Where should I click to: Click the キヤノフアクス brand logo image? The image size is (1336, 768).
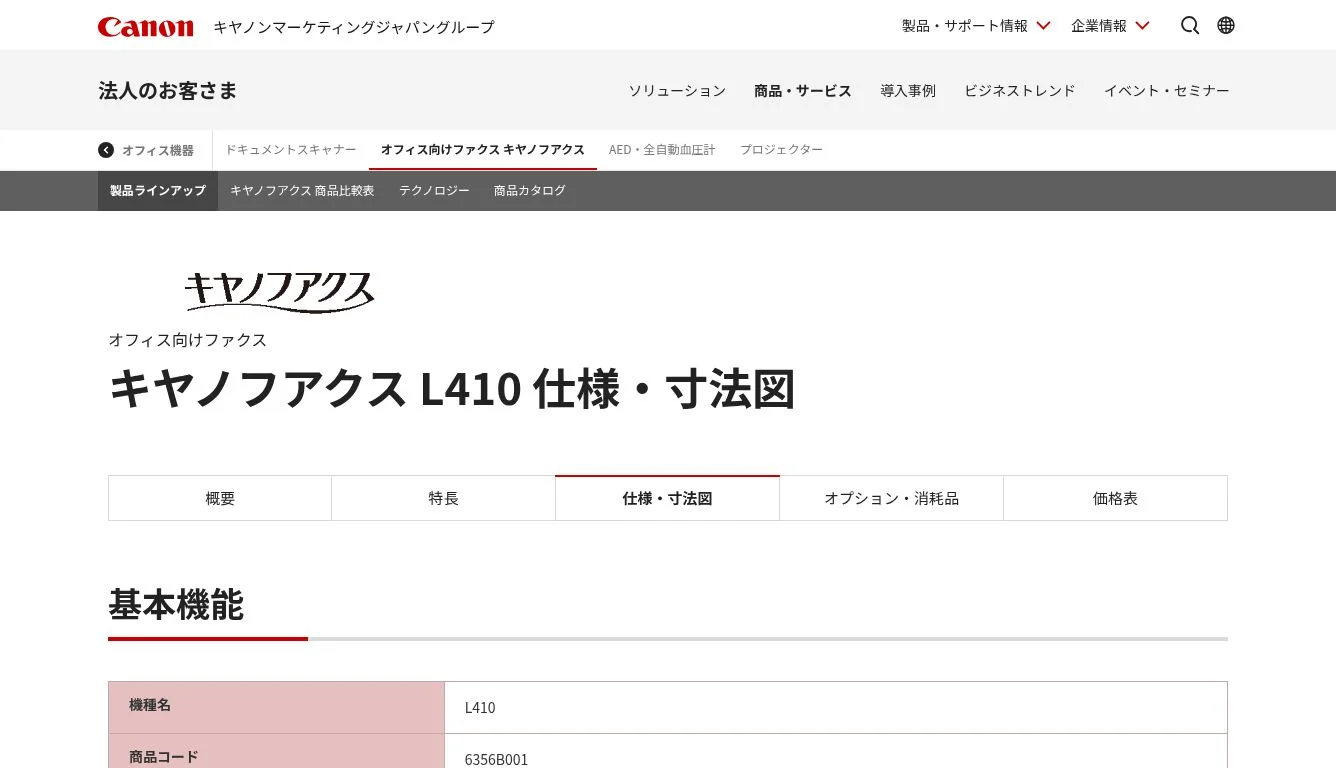[280, 292]
